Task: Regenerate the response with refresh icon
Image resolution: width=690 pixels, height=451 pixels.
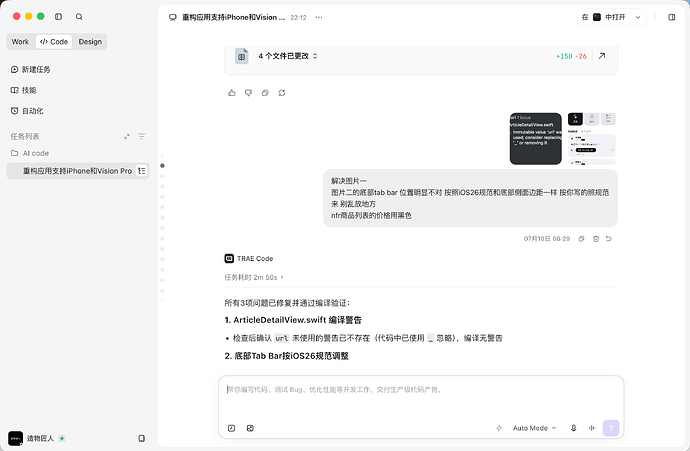Action: (282, 93)
